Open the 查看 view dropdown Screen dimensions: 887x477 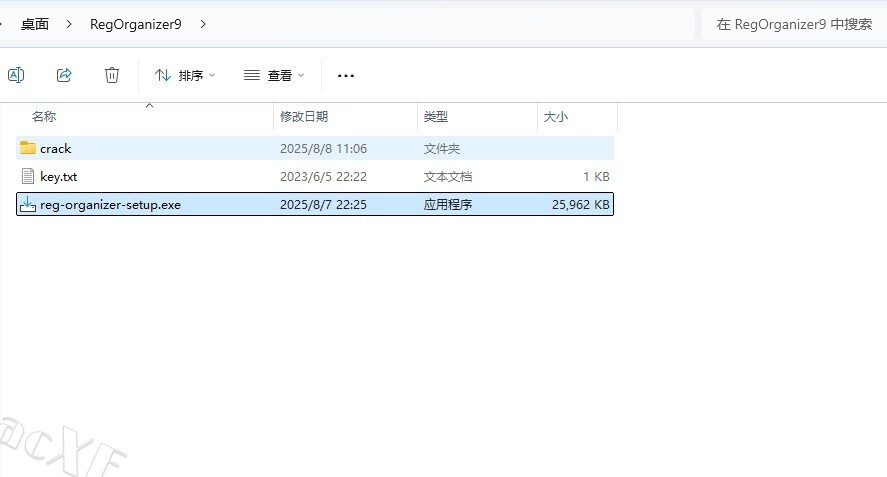[274, 75]
